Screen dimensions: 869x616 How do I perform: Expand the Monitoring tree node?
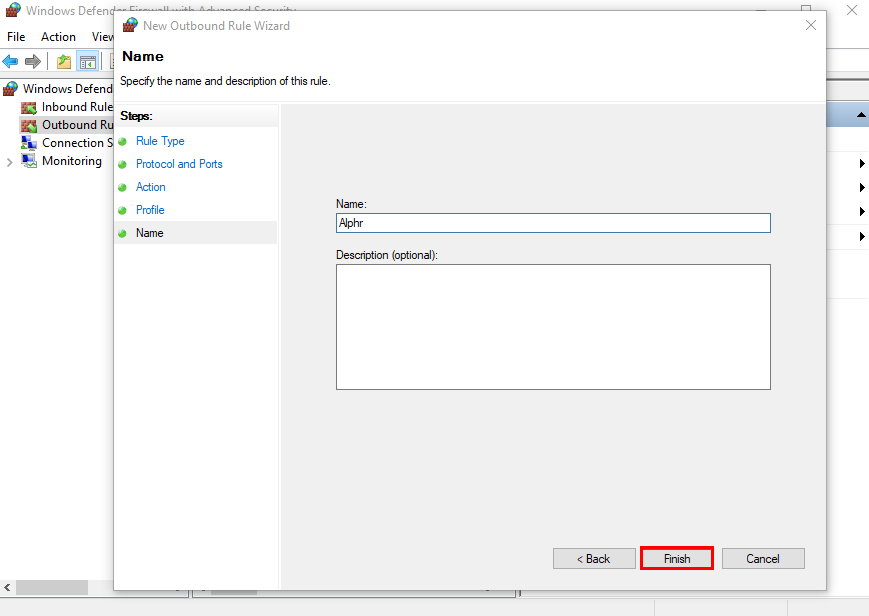9,162
